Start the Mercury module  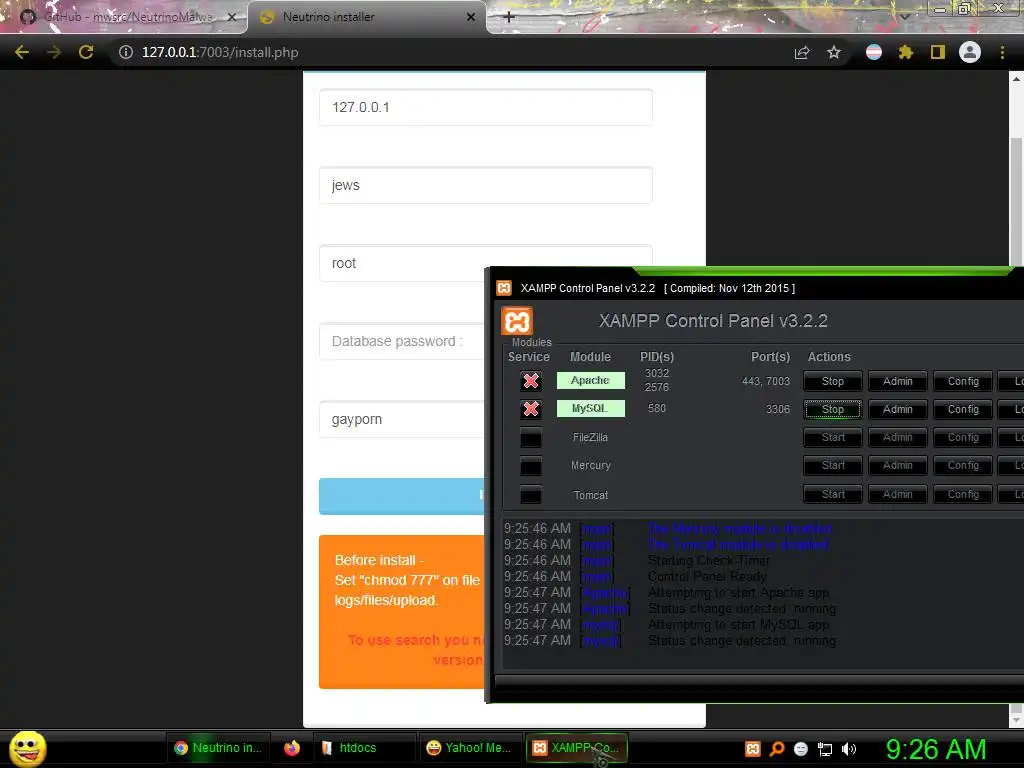[x=833, y=466]
